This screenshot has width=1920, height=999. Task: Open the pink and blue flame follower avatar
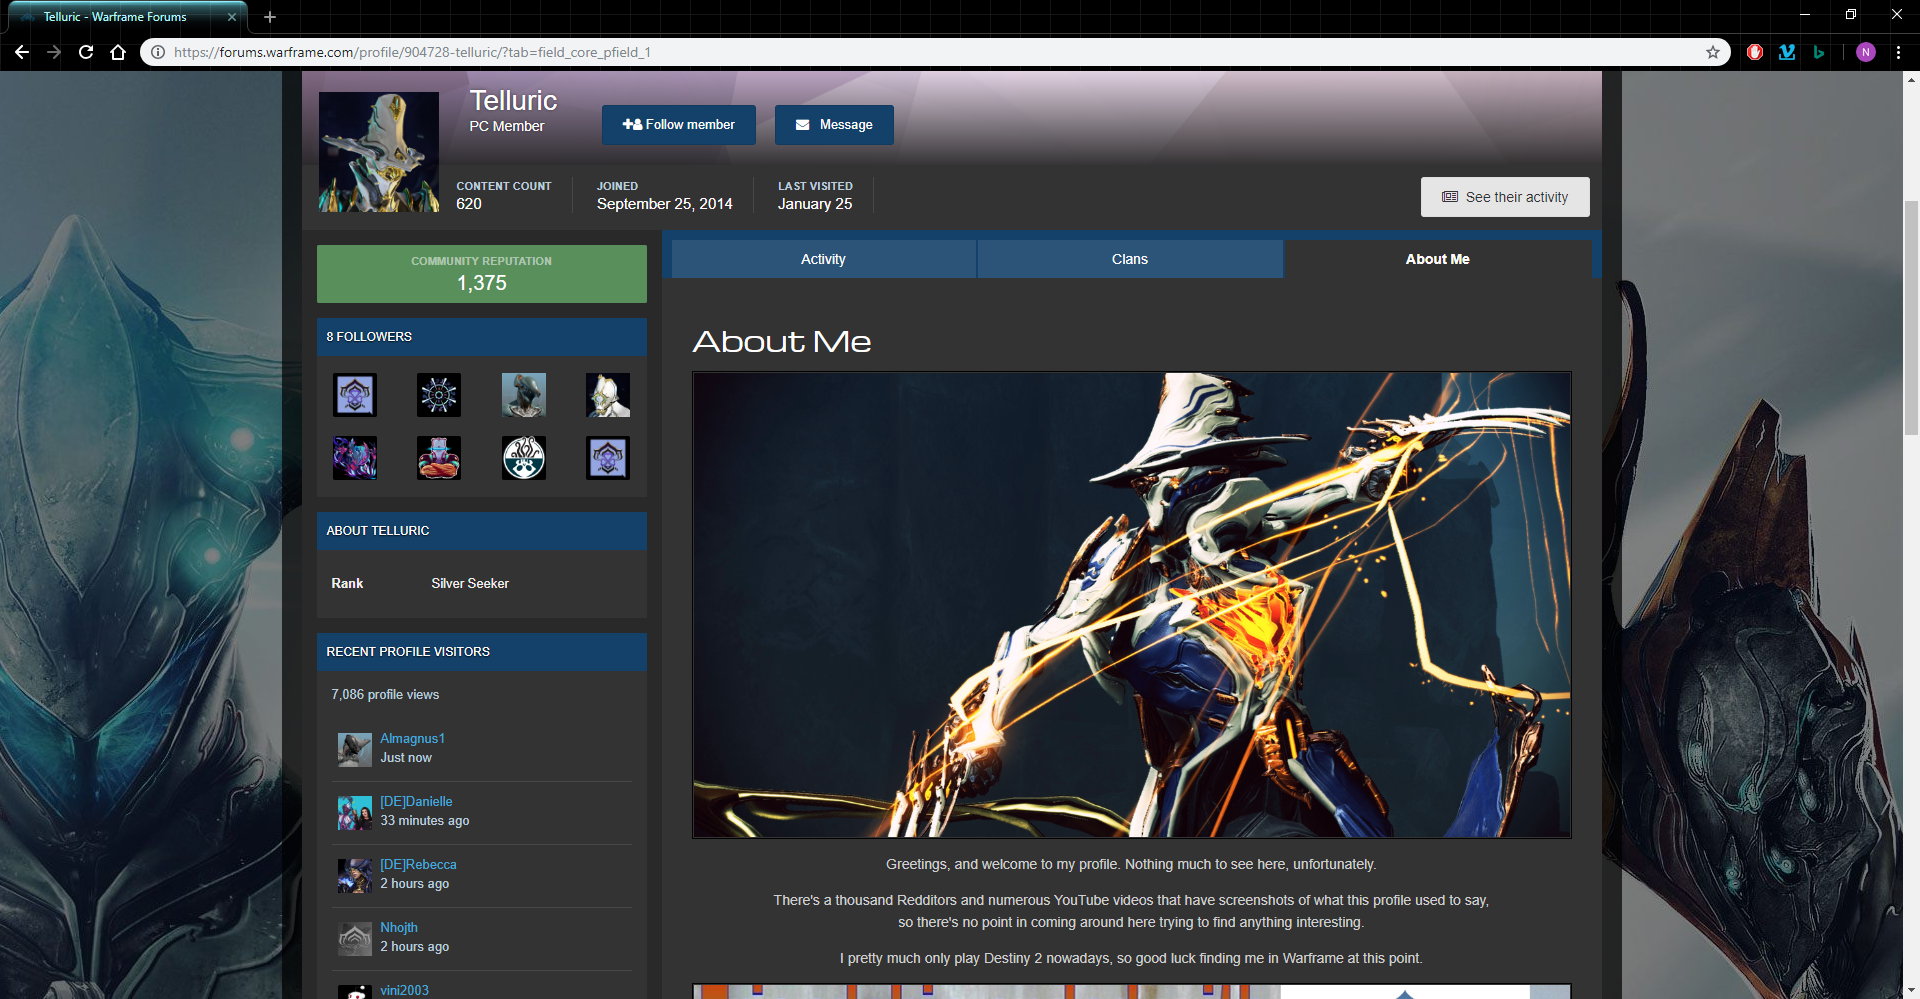pyautogui.click(x=355, y=458)
